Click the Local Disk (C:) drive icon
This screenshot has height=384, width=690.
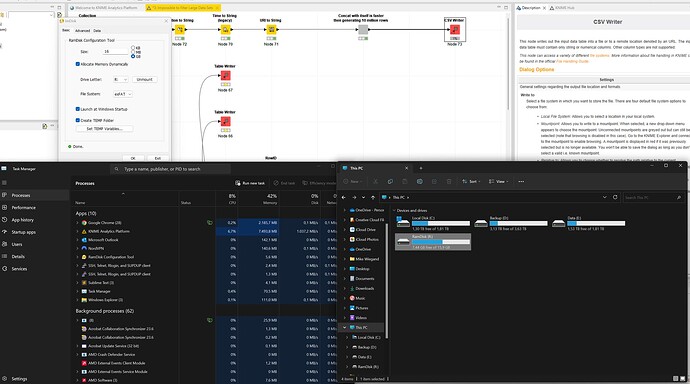(x=403, y=222)
